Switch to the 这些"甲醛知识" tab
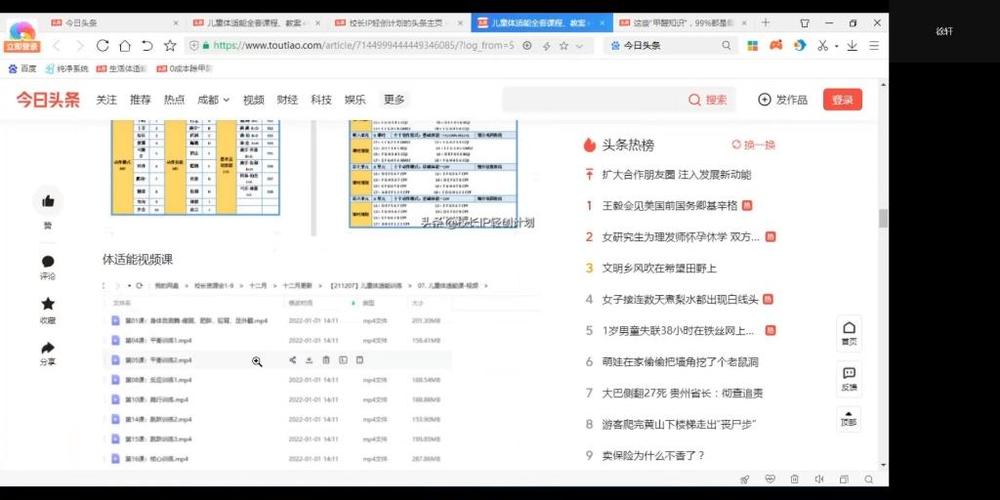 click(684, 23)
